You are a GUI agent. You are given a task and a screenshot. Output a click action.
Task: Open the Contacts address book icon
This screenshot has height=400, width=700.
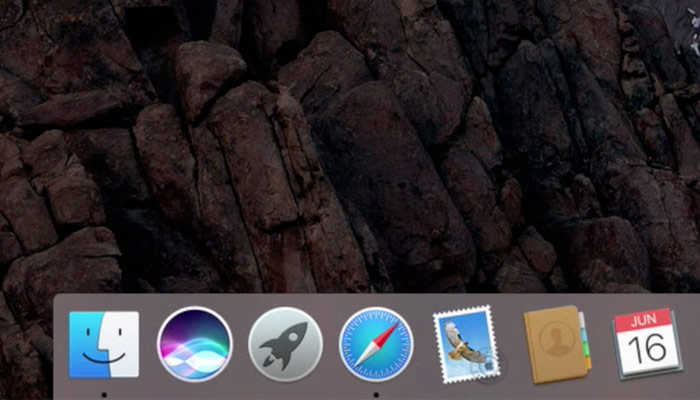(x=558, y=344)
